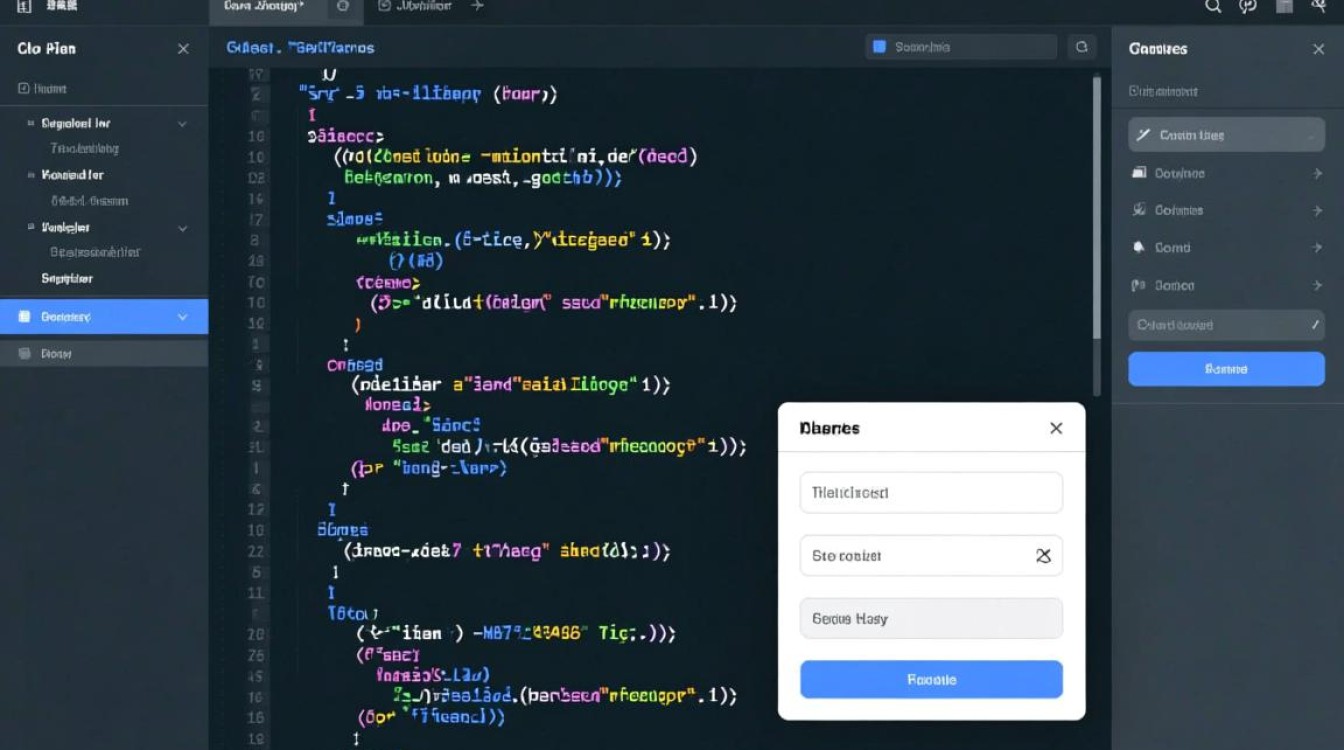Collapse the blue highlighted sidebar item chevron

pos(182,317)
